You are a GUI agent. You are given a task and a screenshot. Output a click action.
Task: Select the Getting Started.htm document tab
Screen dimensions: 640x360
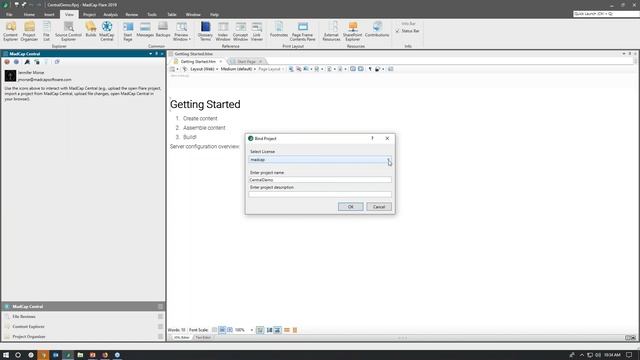click(x=198, y=62)
